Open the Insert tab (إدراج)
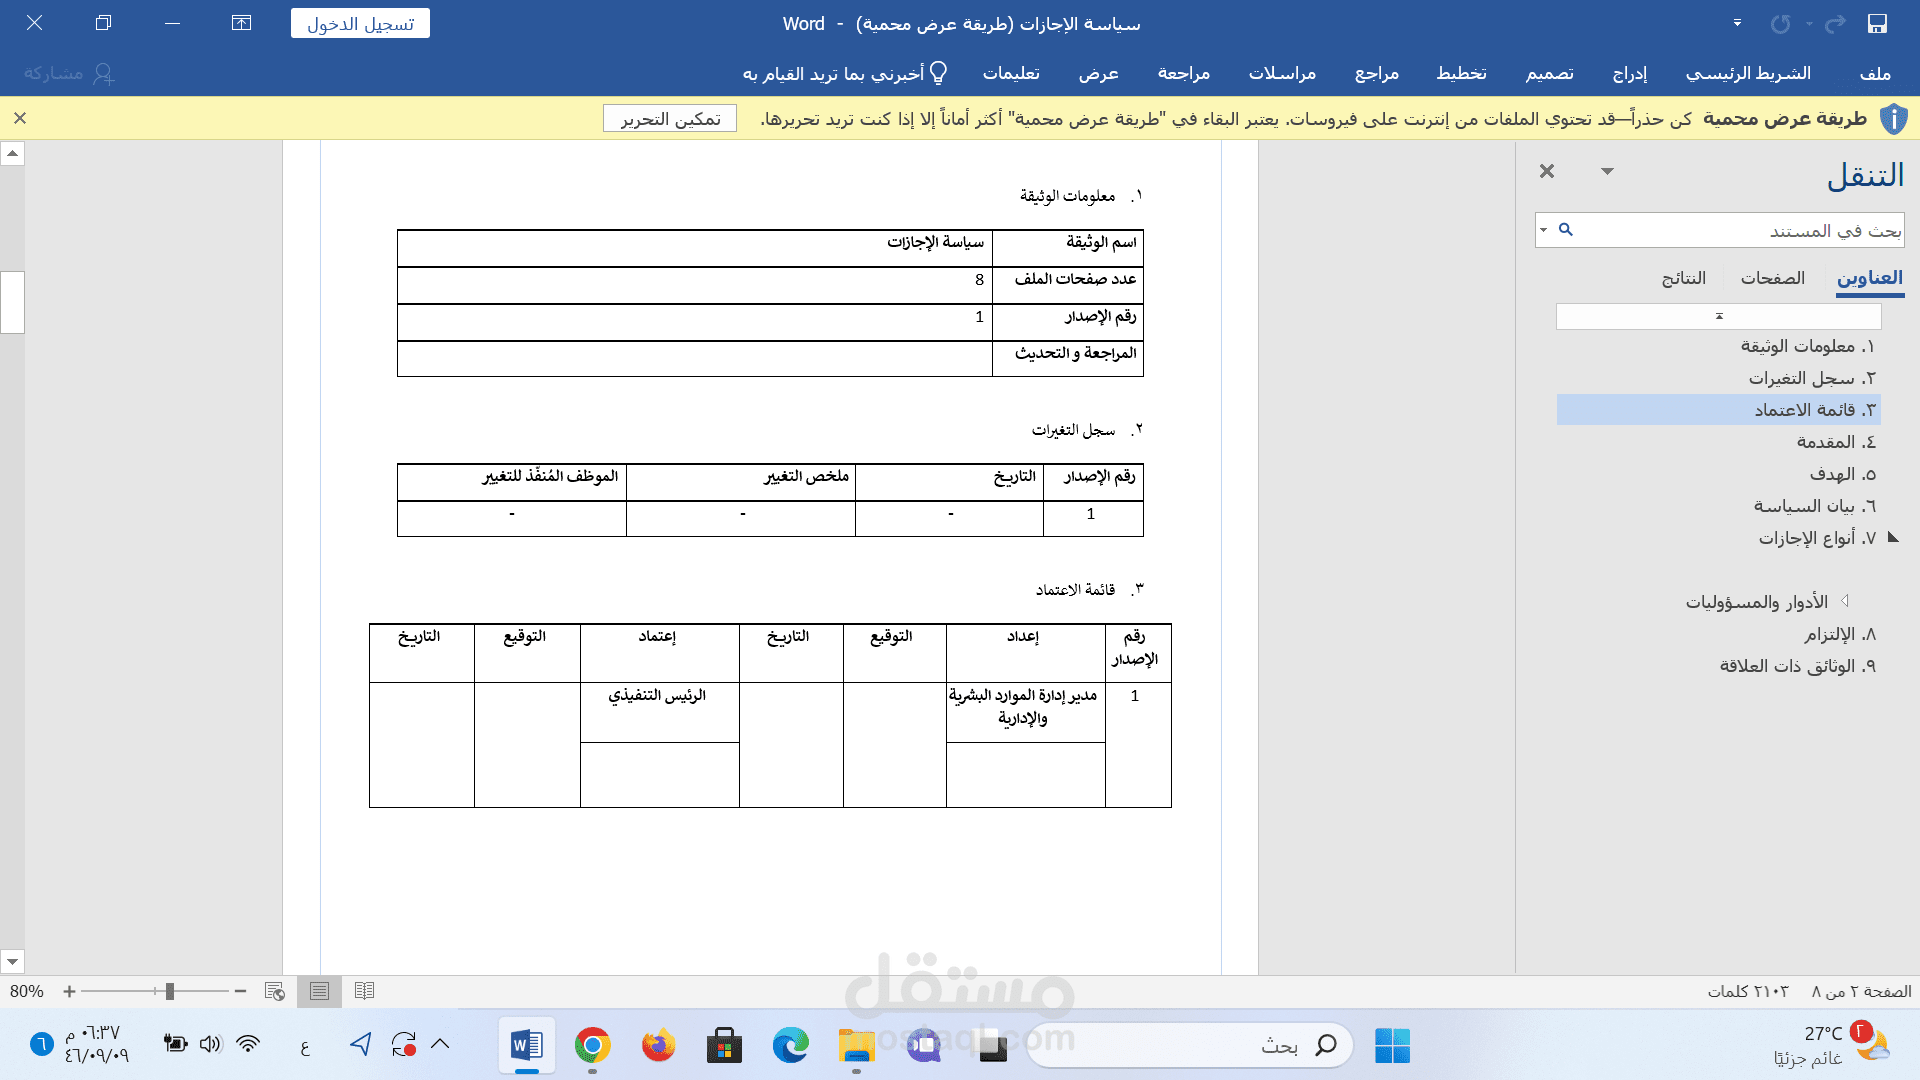 pyautogui.click(x=1629, y=73)
